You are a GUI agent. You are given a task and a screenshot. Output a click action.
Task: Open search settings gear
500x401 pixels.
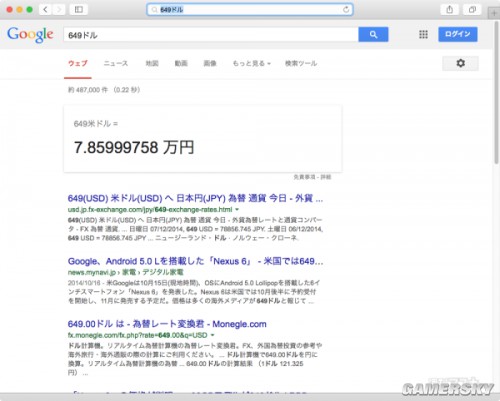click(460, 63)
